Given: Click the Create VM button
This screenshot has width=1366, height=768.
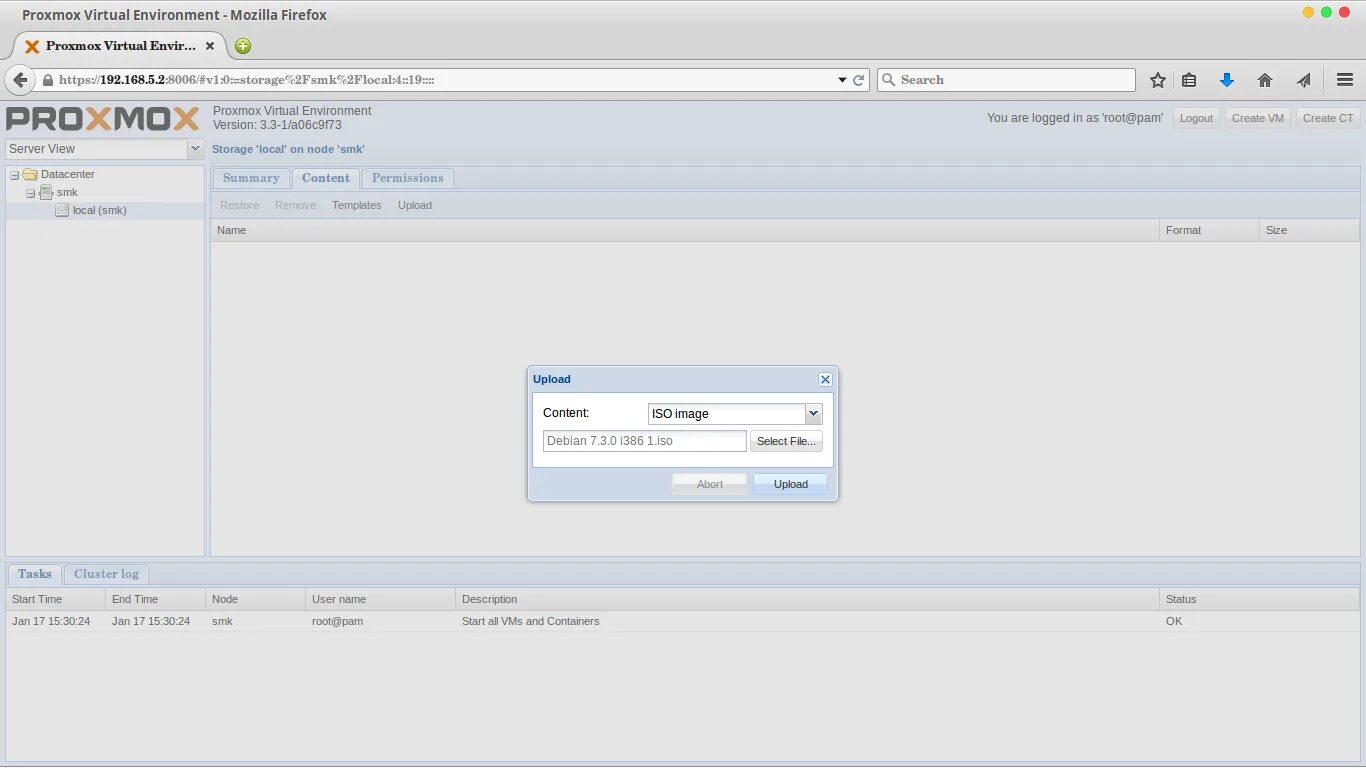Looking at the screenshot, I should coord(1258,118).
